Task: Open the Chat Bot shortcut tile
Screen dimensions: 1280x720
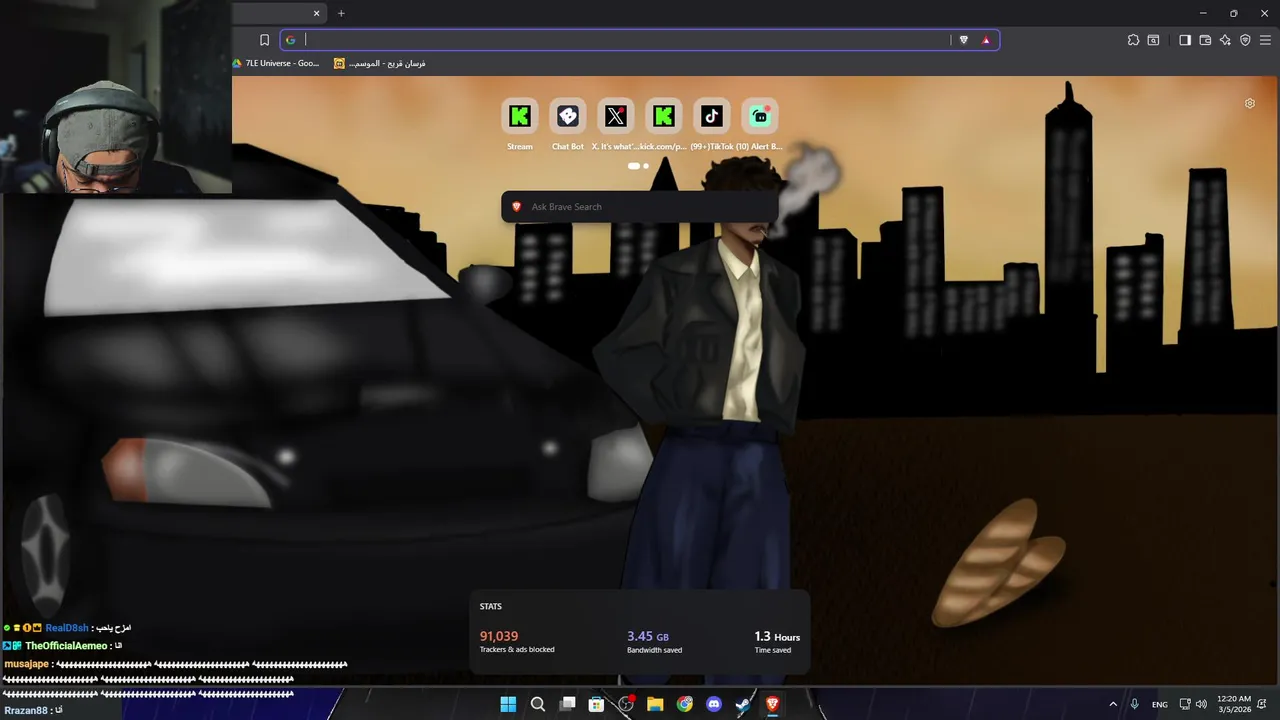Action: 568,116
